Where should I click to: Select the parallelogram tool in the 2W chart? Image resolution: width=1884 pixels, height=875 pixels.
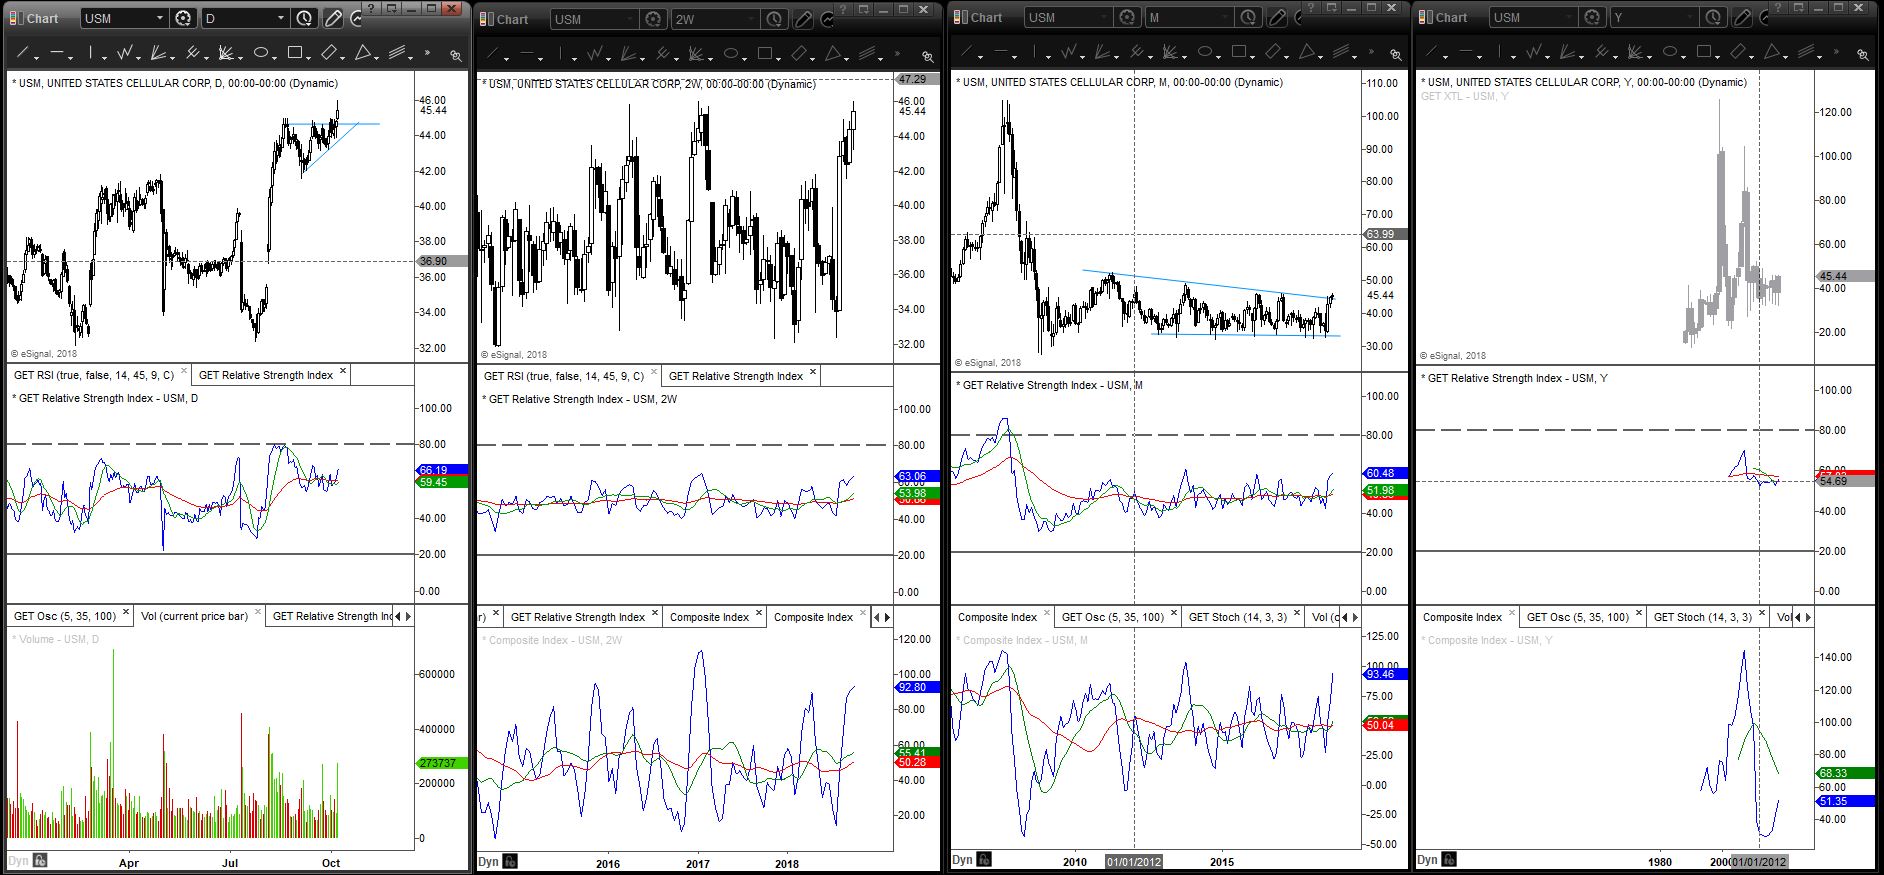(x=800, y=54)
